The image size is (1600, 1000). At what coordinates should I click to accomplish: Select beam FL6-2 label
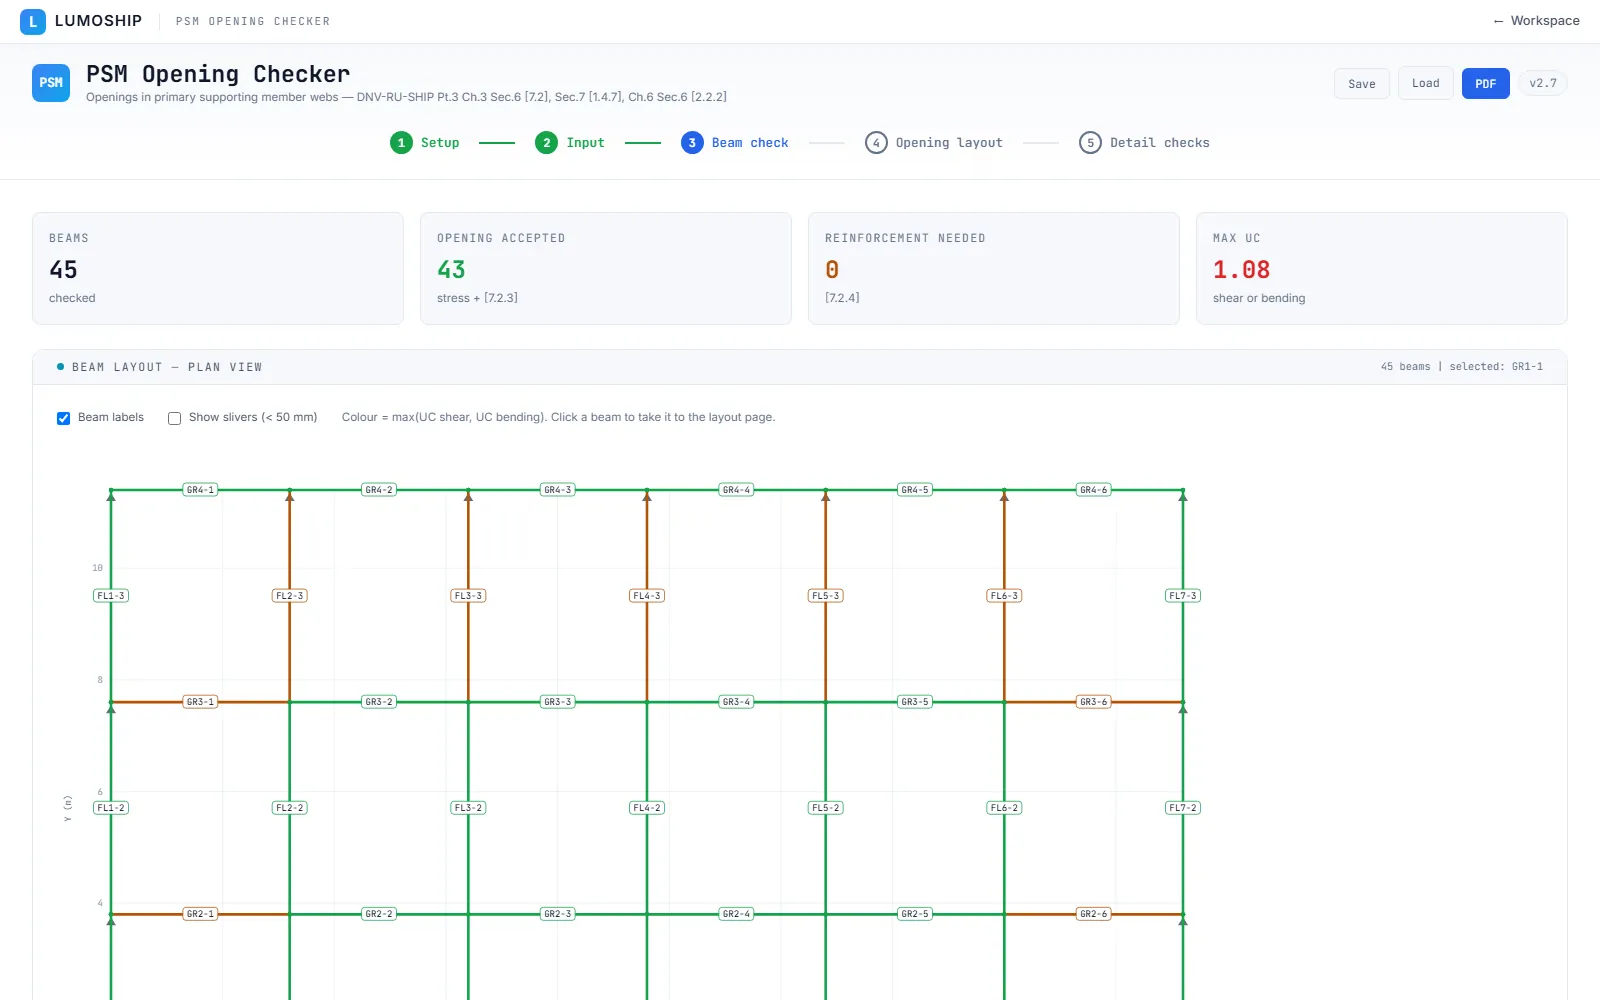point(1004,808)
